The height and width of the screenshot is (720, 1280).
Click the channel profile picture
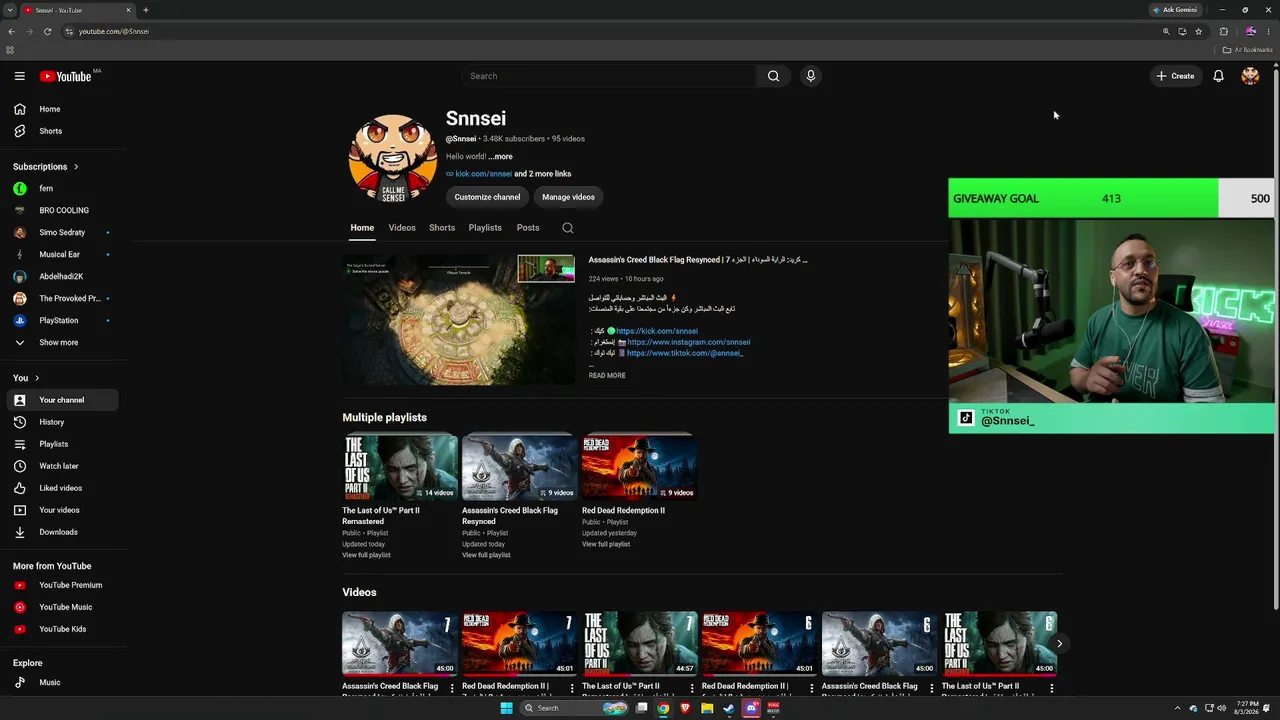[393, 159]
